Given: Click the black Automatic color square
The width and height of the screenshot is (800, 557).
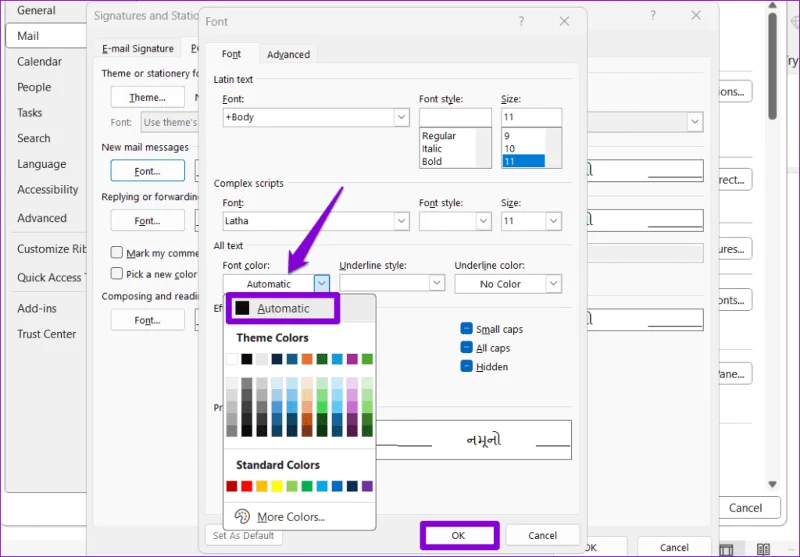Looking at the screenshot, I should pos(242,308).
